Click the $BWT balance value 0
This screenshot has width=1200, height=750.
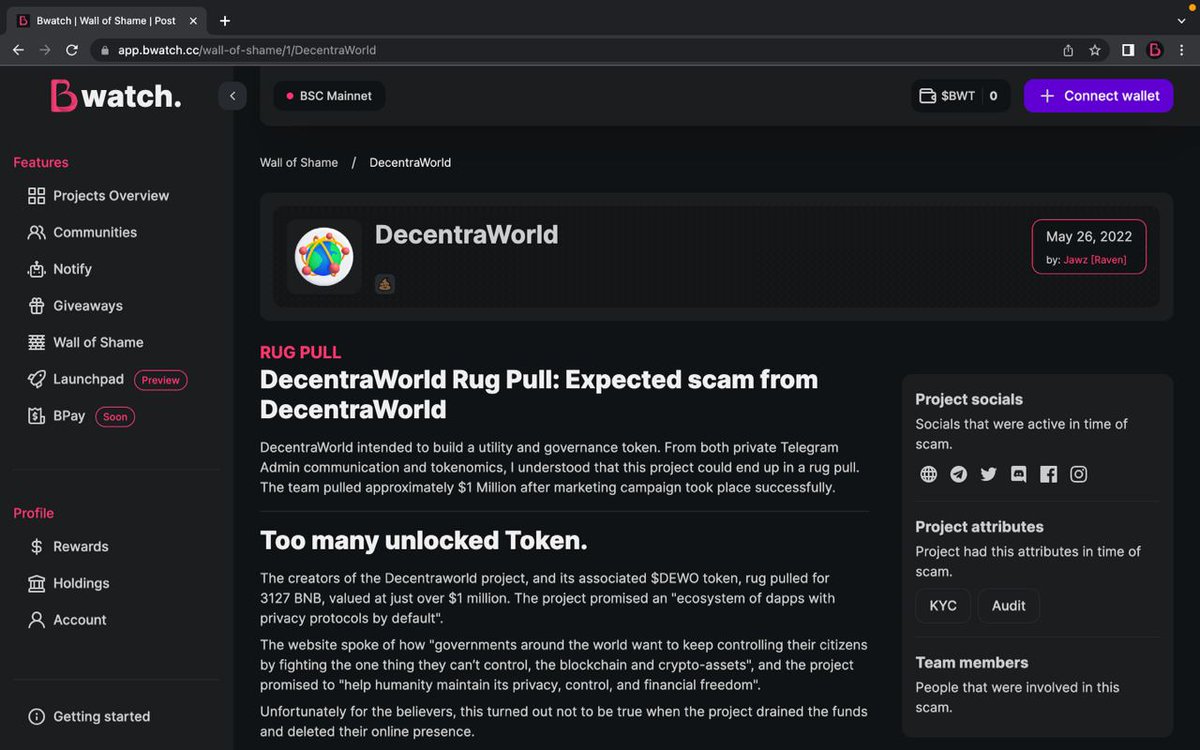pyautogui.click(x=993, y=96)
